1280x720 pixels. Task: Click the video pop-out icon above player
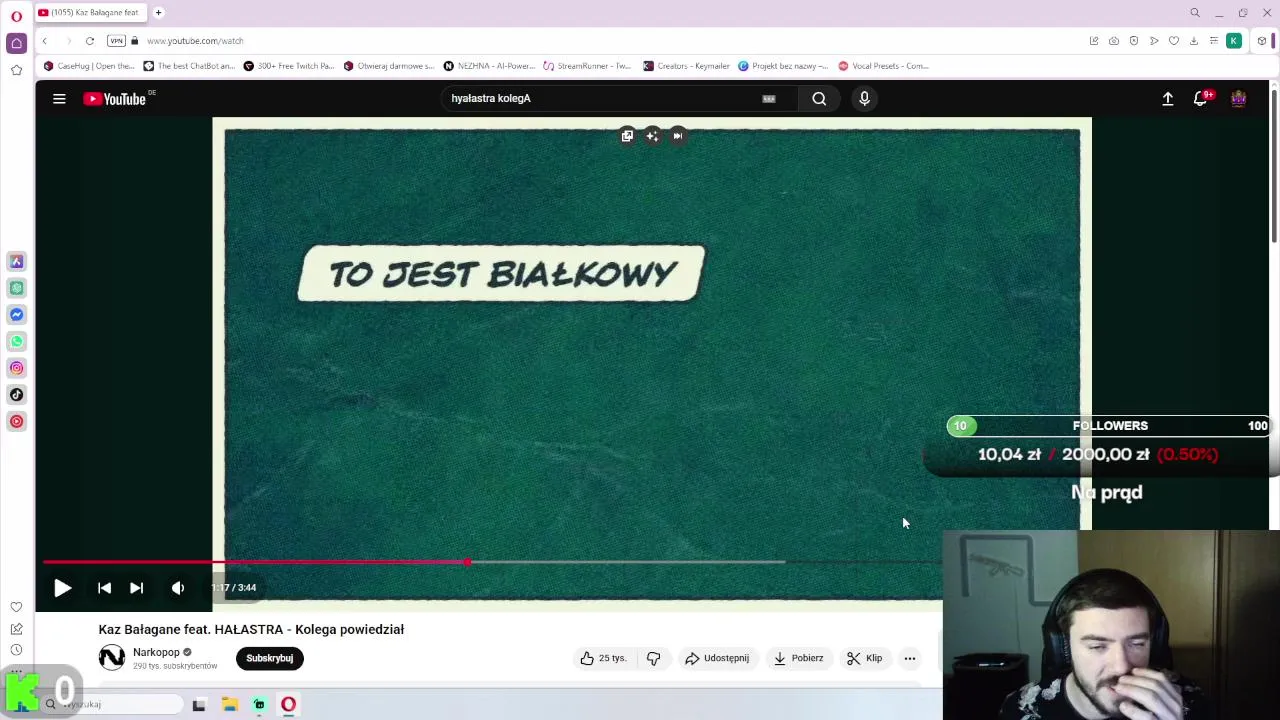pyautogui.click(x=627, y=136)
